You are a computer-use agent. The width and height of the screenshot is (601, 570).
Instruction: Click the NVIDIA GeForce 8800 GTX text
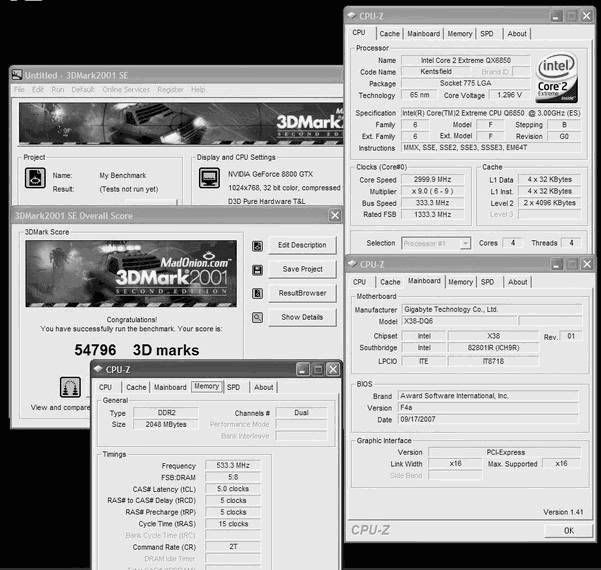270,174
